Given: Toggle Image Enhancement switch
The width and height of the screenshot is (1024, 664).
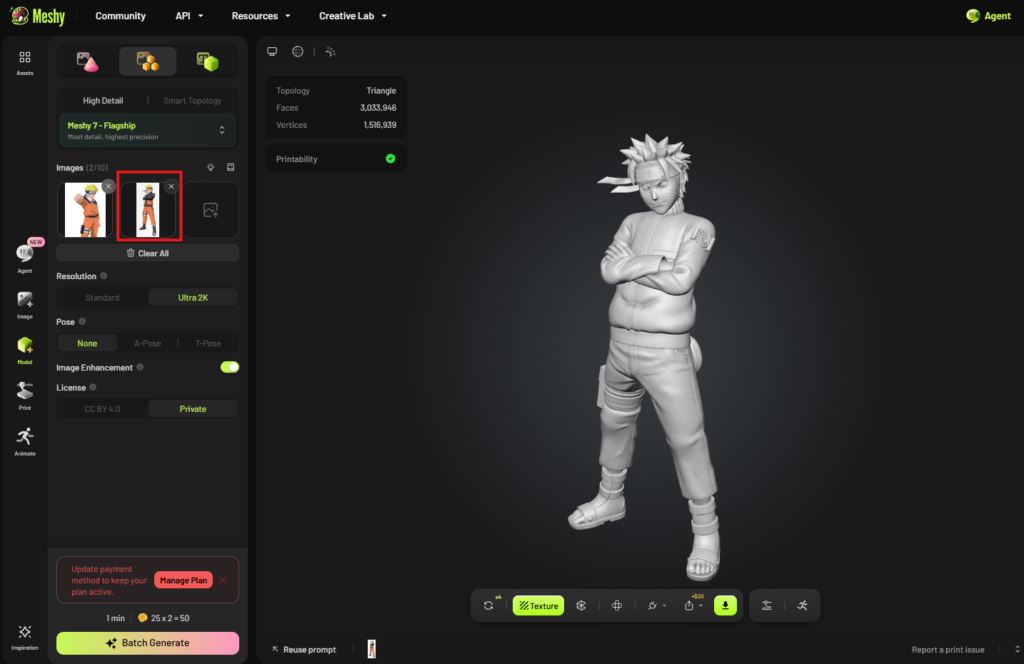Looking at the screenshot, I should click(x=229, y=367).
